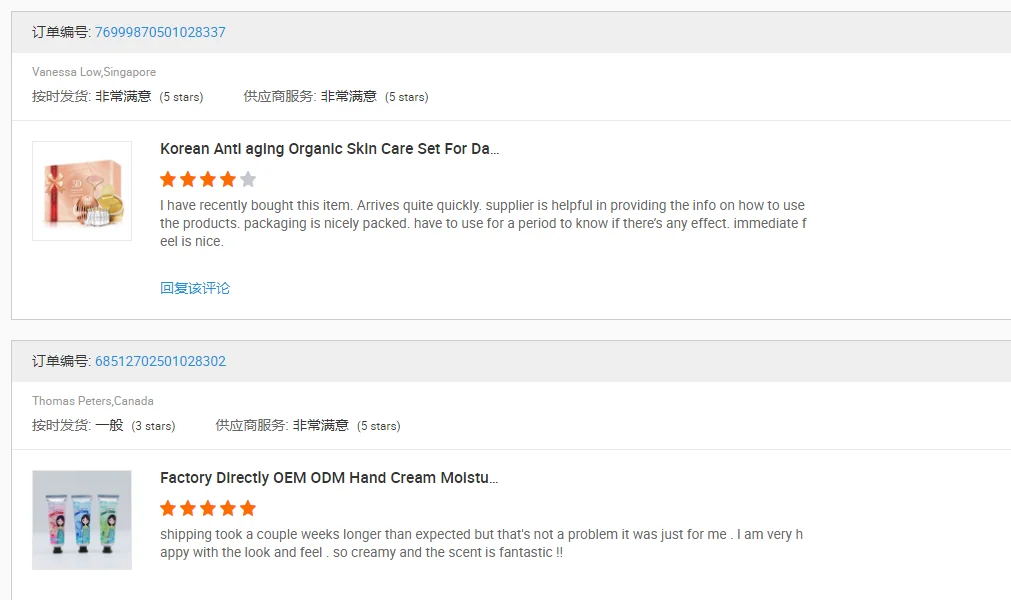Click the gray empty star on Korean skin care review
The width and height of the screenshot is (1011, 600).
pyautogui.click(x=248, y=180)
